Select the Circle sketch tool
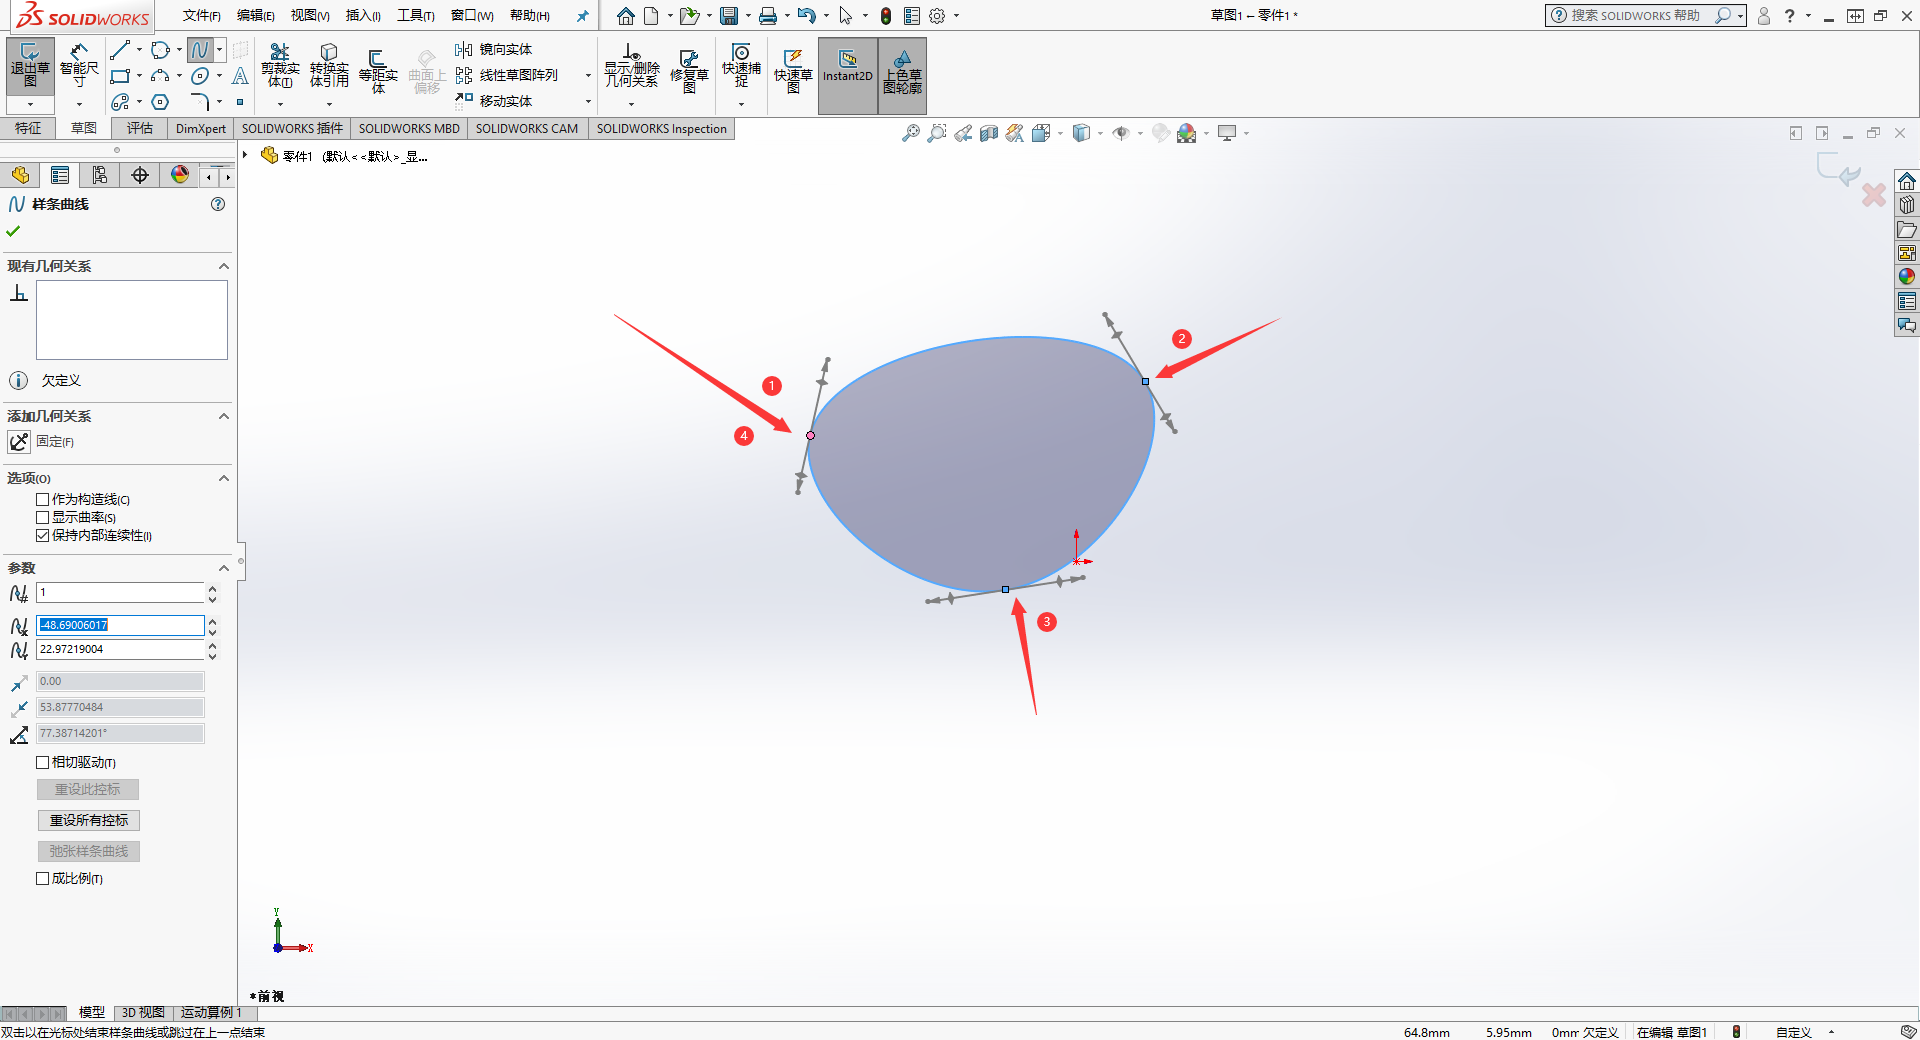 pos(160,50)
